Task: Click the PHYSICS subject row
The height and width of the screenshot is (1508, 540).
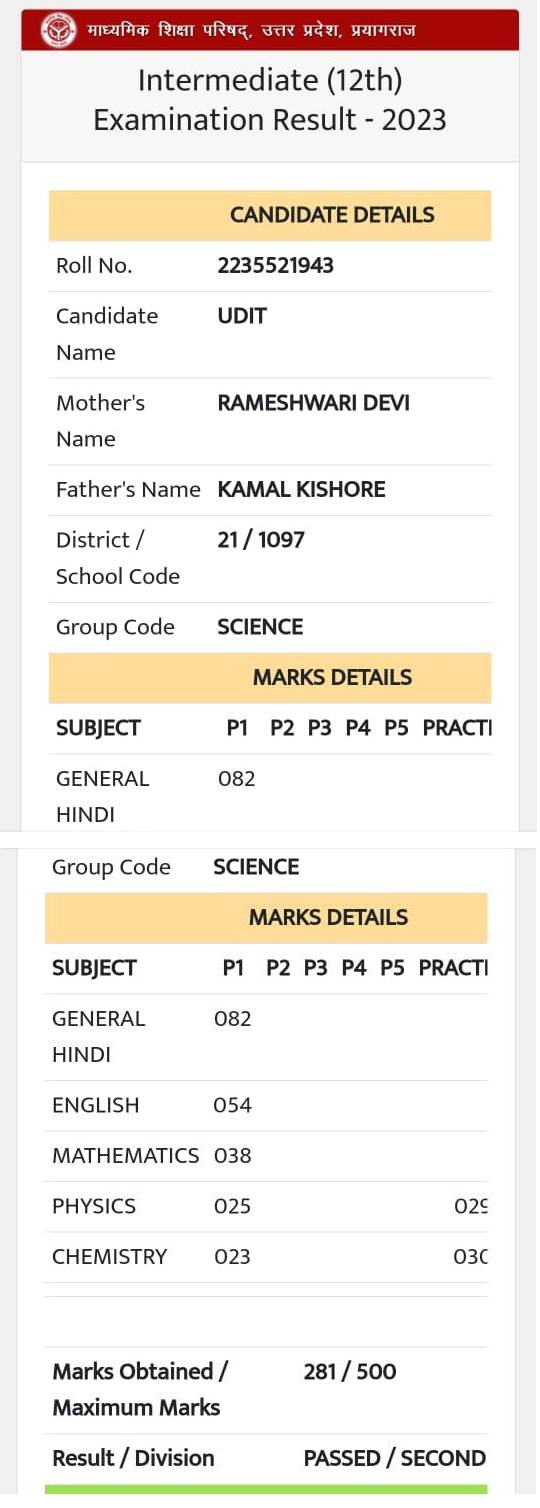Action: 266,1206
